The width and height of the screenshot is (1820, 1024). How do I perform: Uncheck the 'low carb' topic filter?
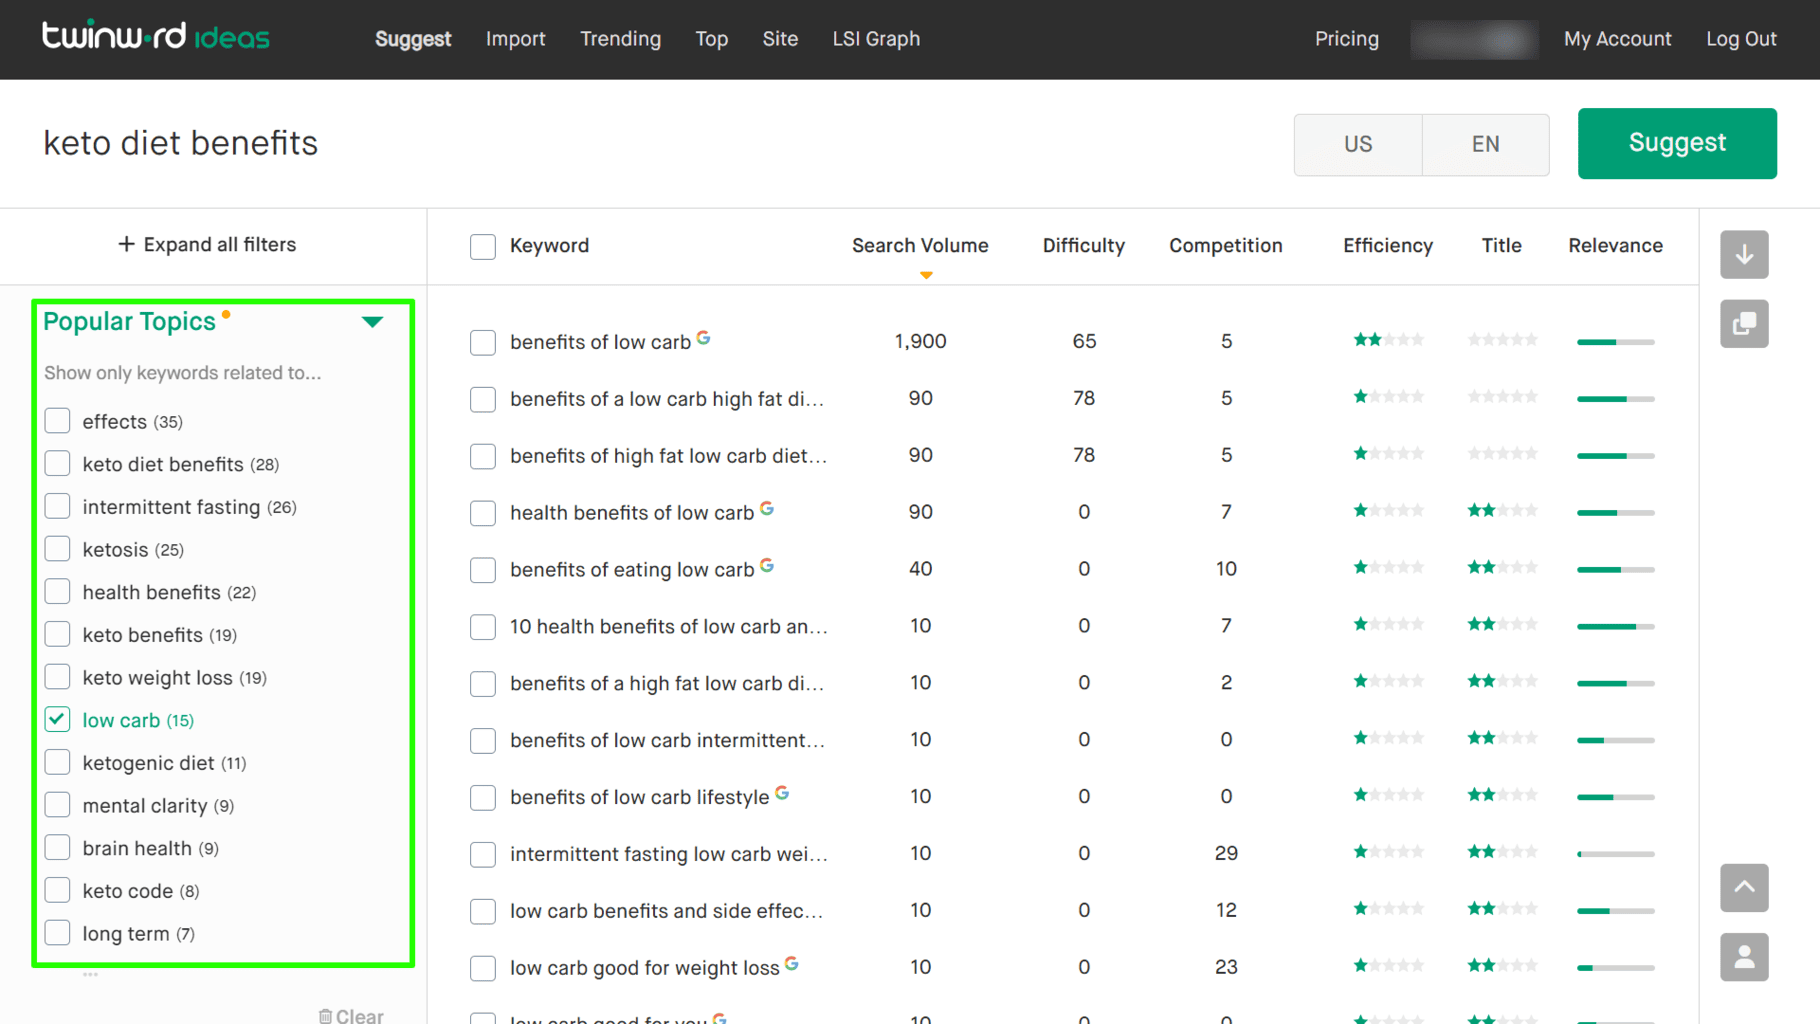(57, 719)
